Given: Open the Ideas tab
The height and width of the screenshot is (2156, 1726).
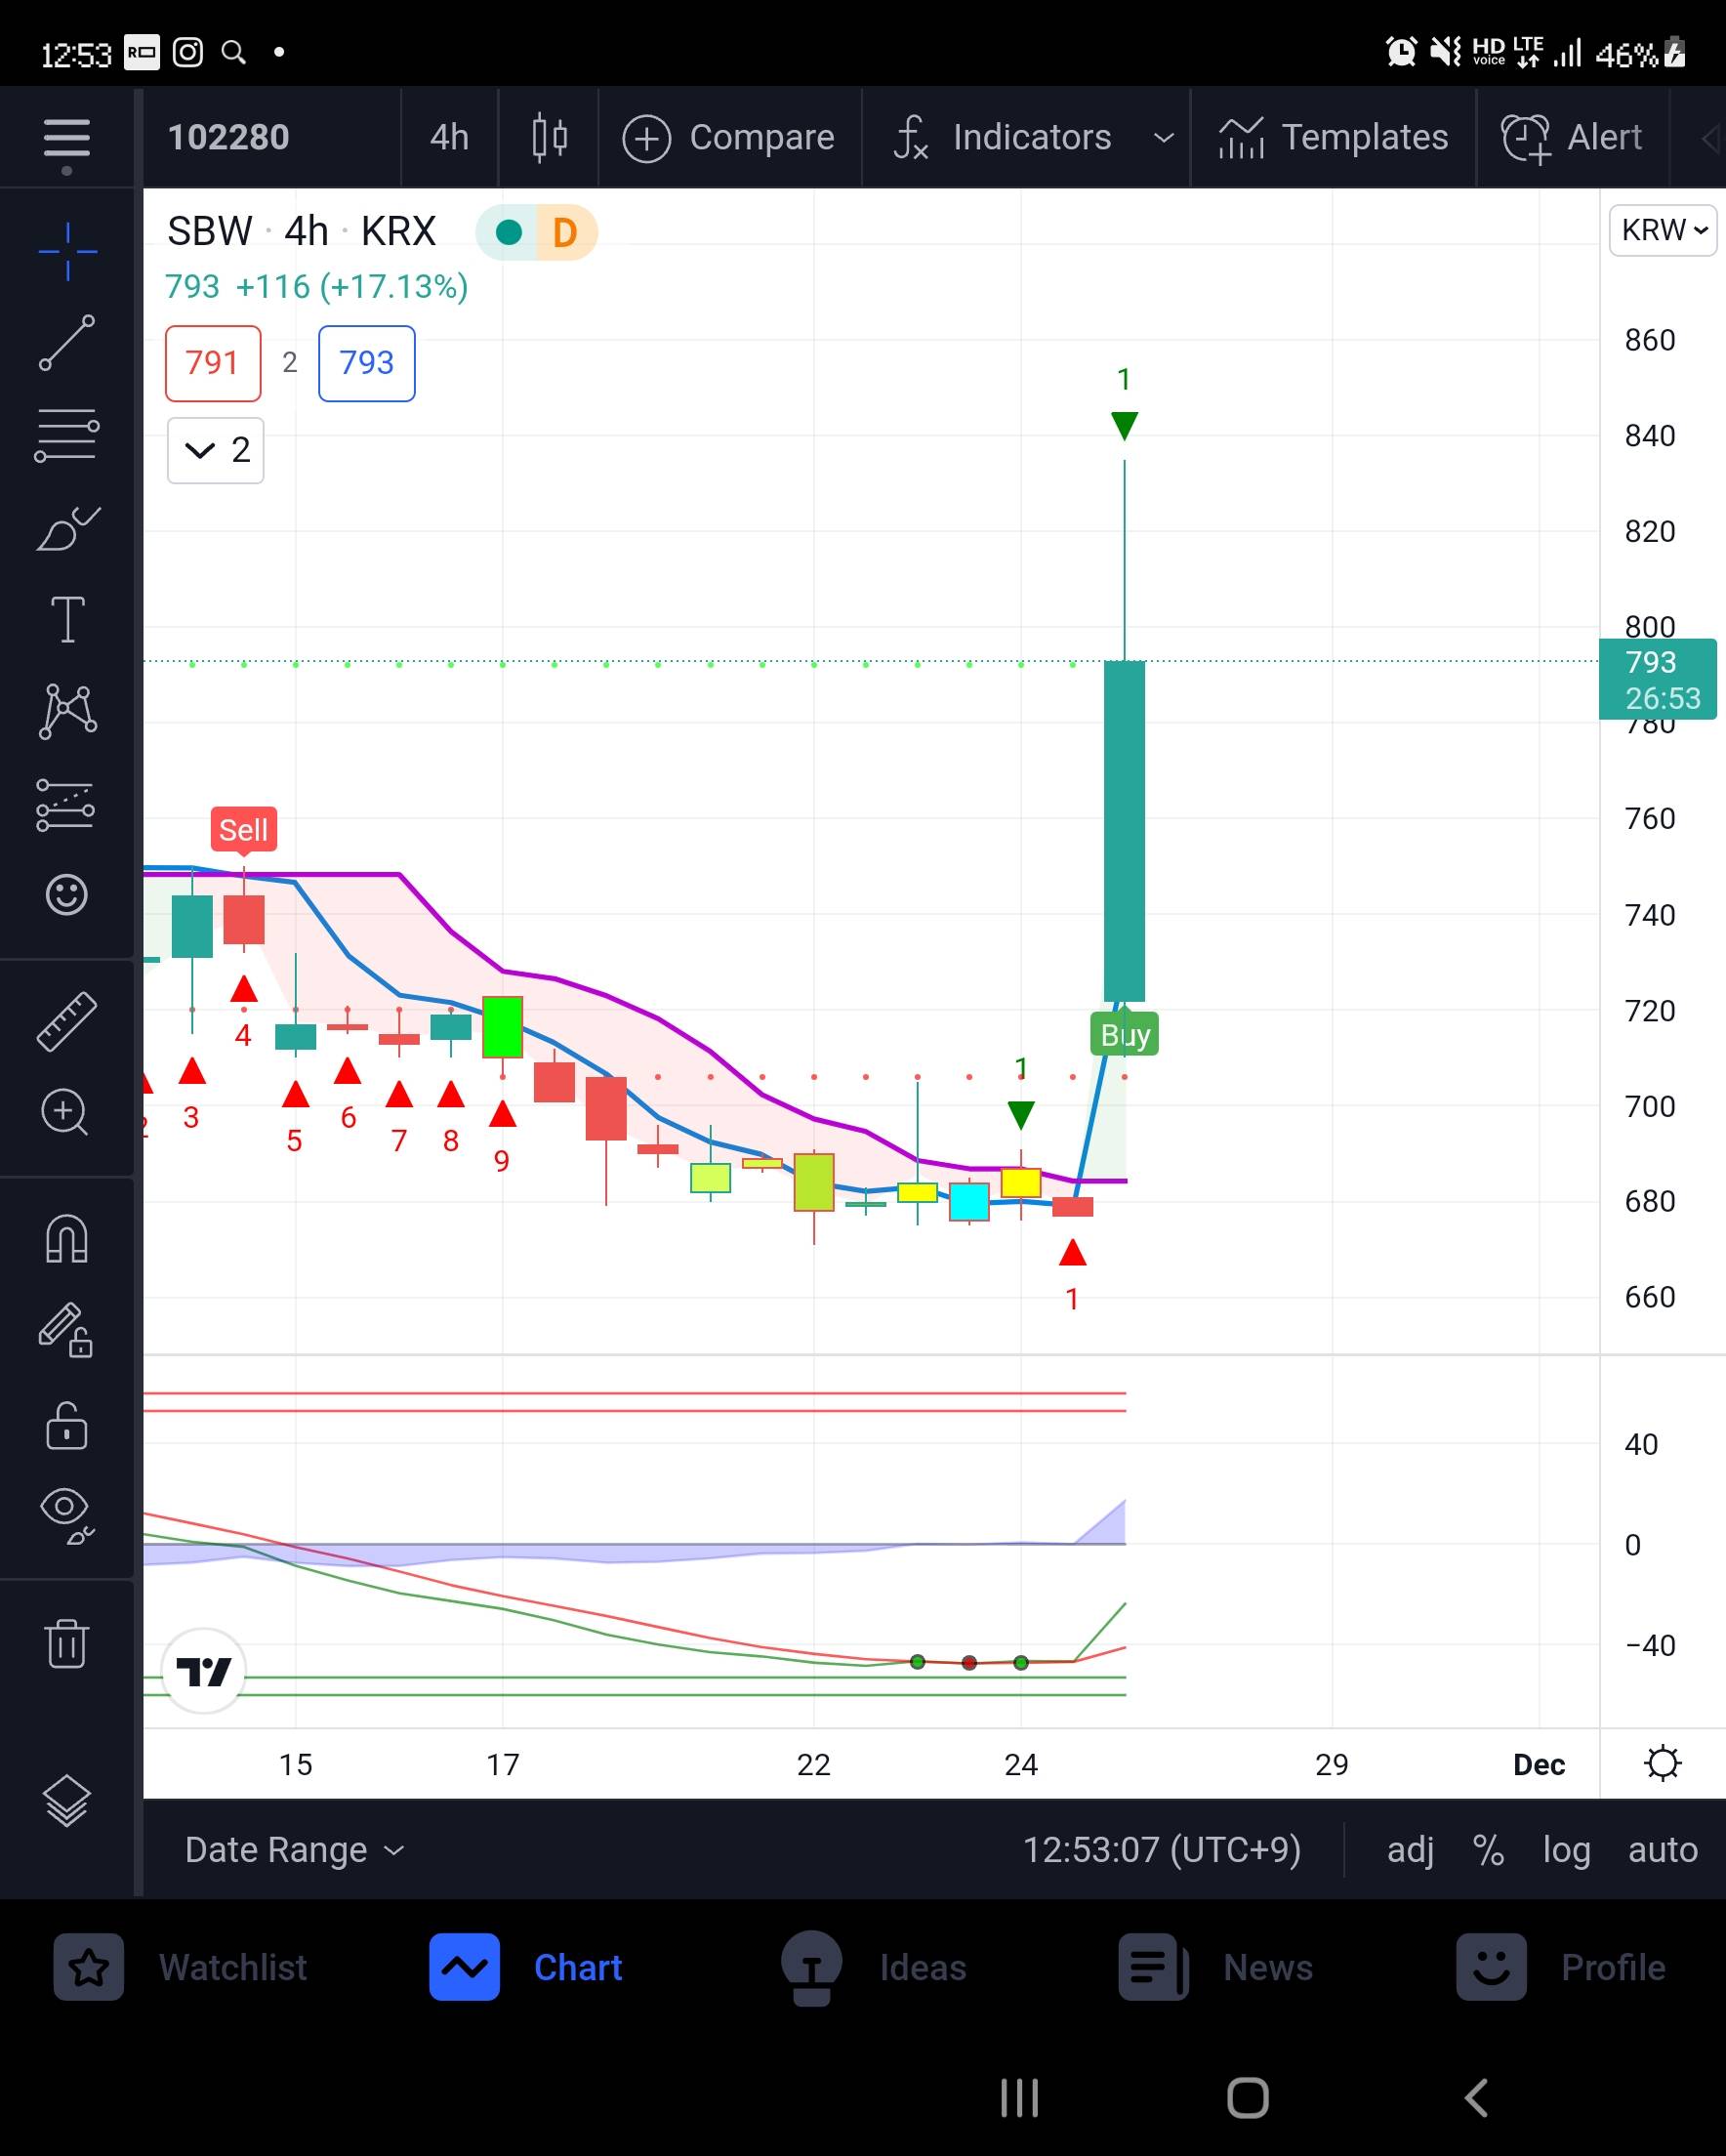Looking at the screenshot, I should (873, 1967).
